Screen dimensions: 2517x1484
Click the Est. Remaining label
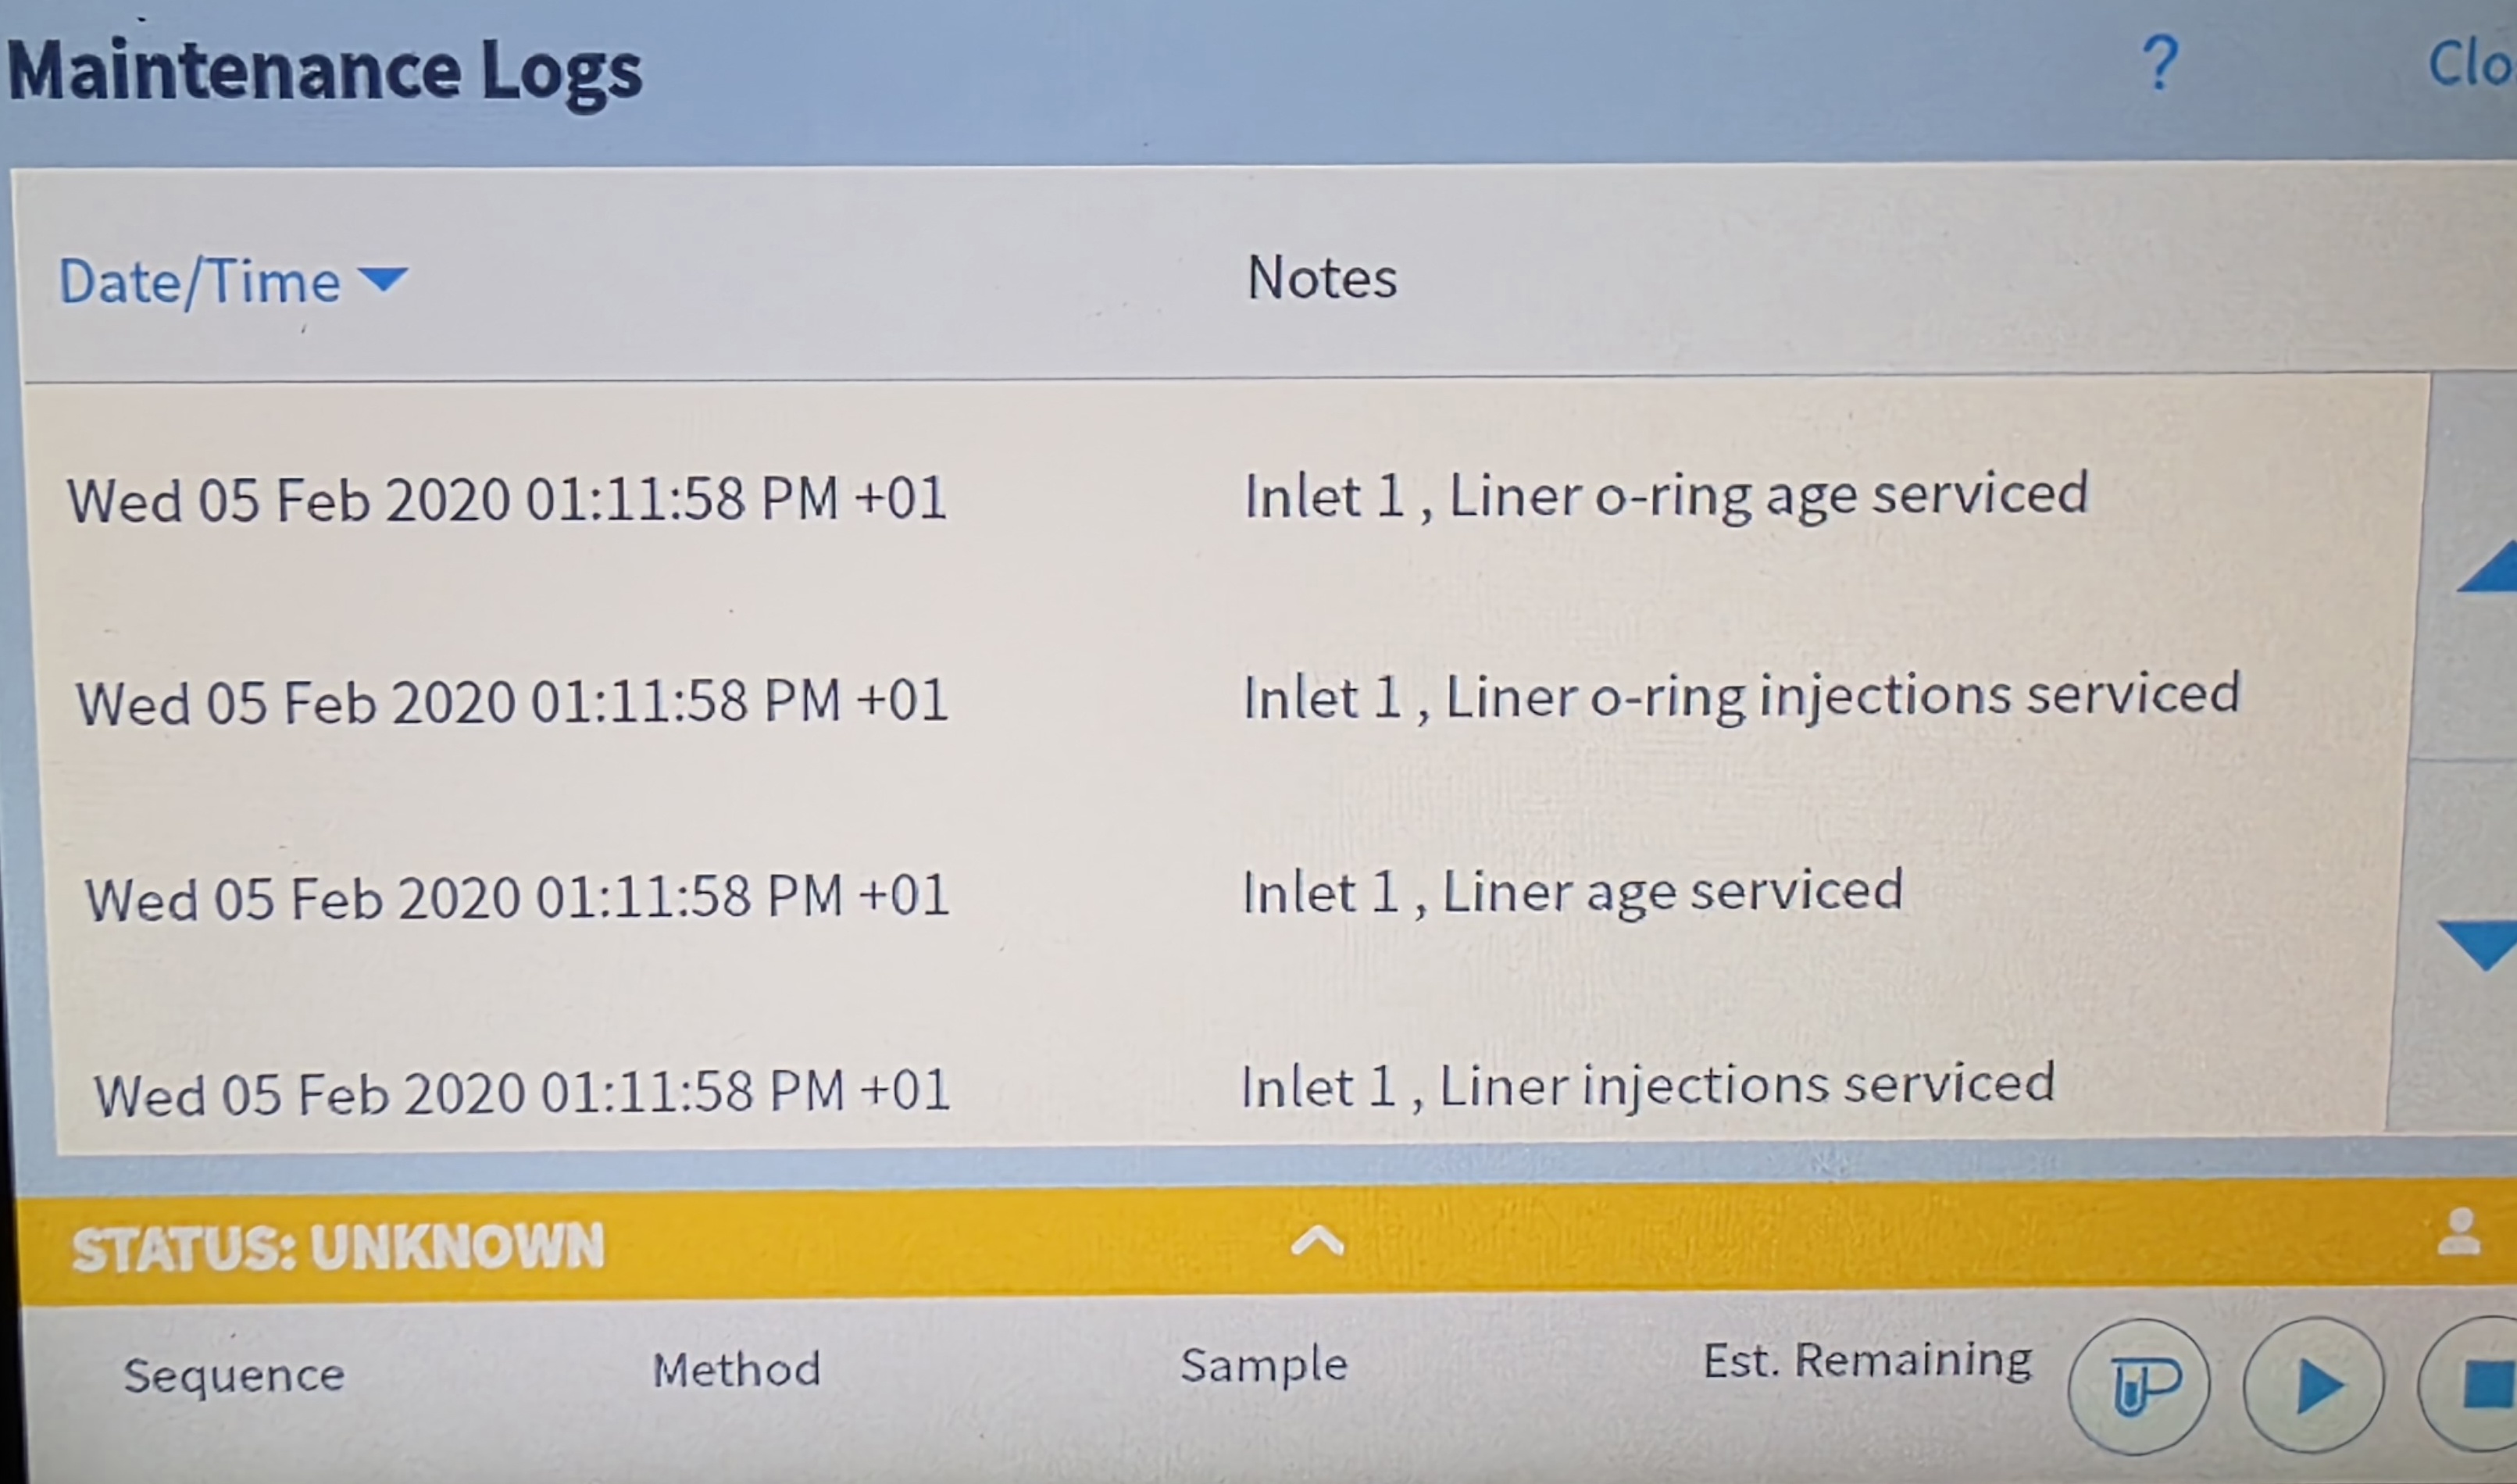1867,1361
